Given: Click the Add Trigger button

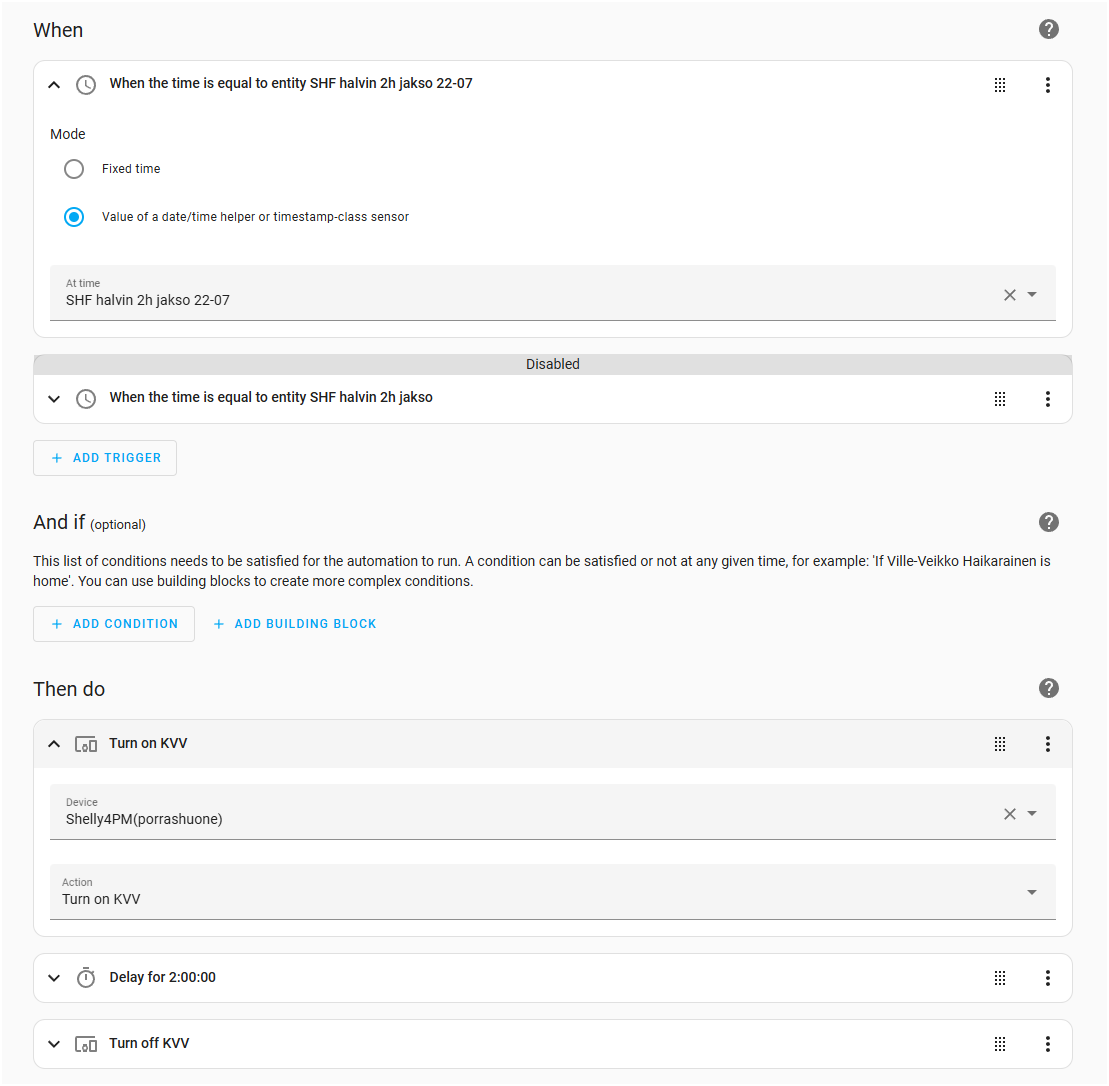Looking at the screenshot, I should point(105,458).
